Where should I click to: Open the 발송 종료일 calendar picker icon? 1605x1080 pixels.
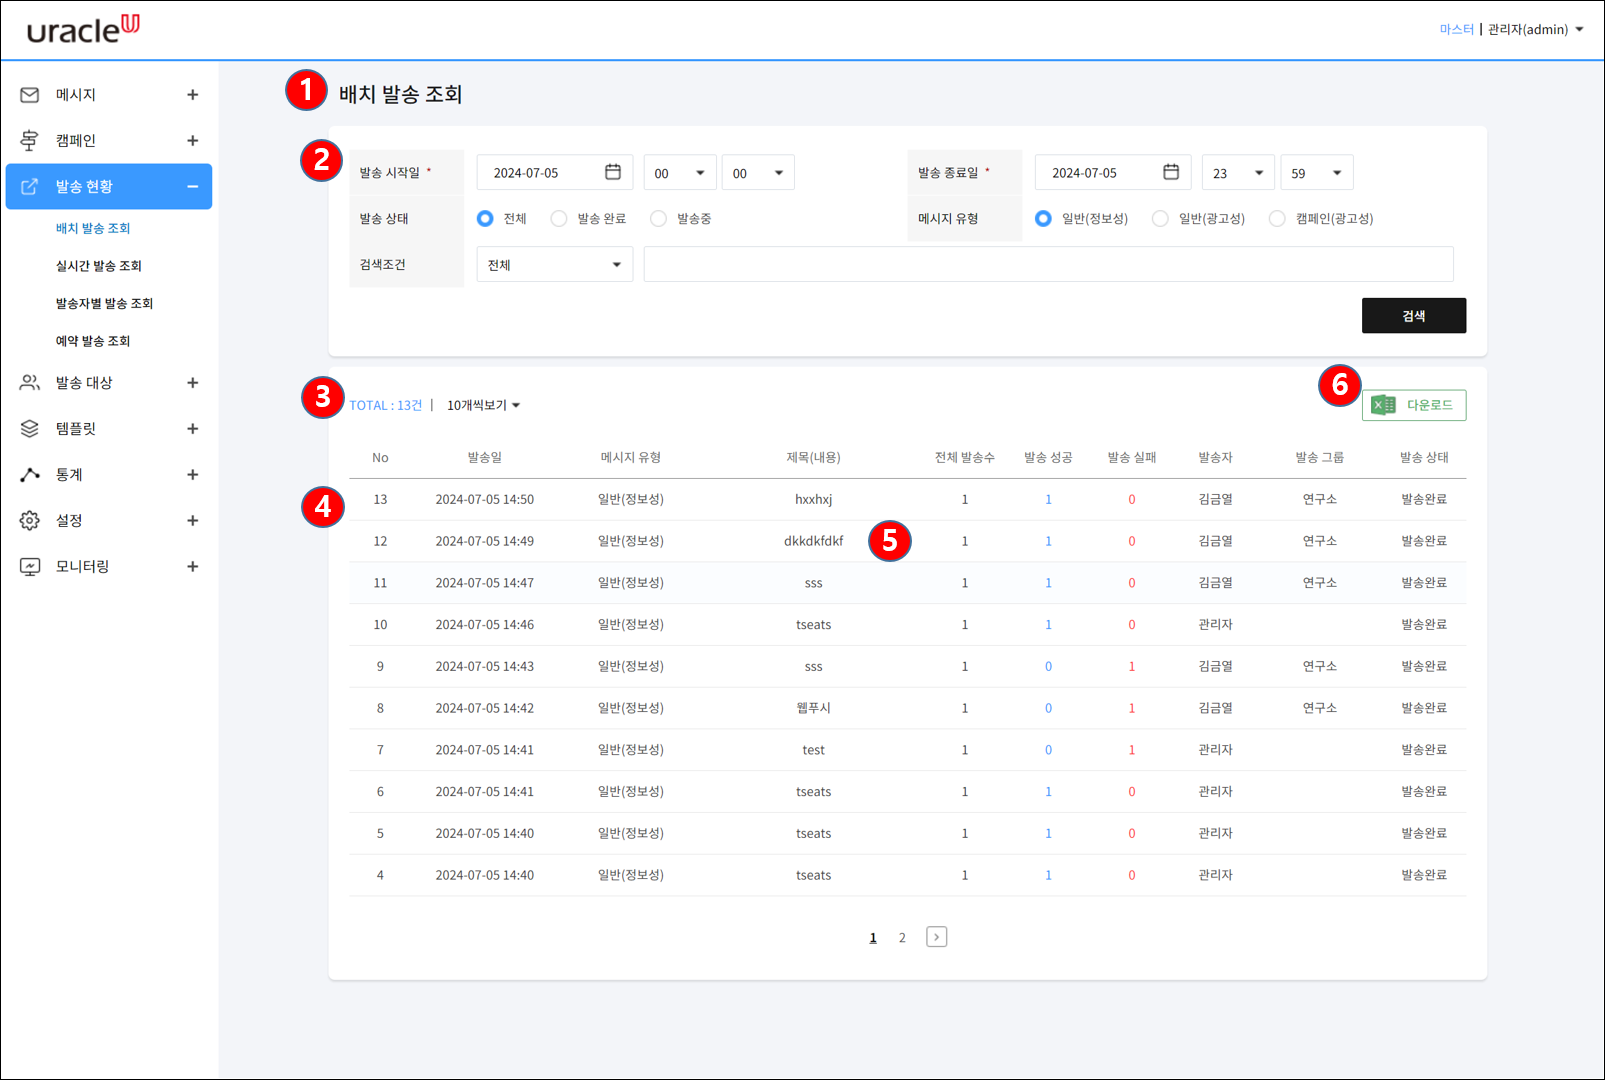(x=1171, y=172)
